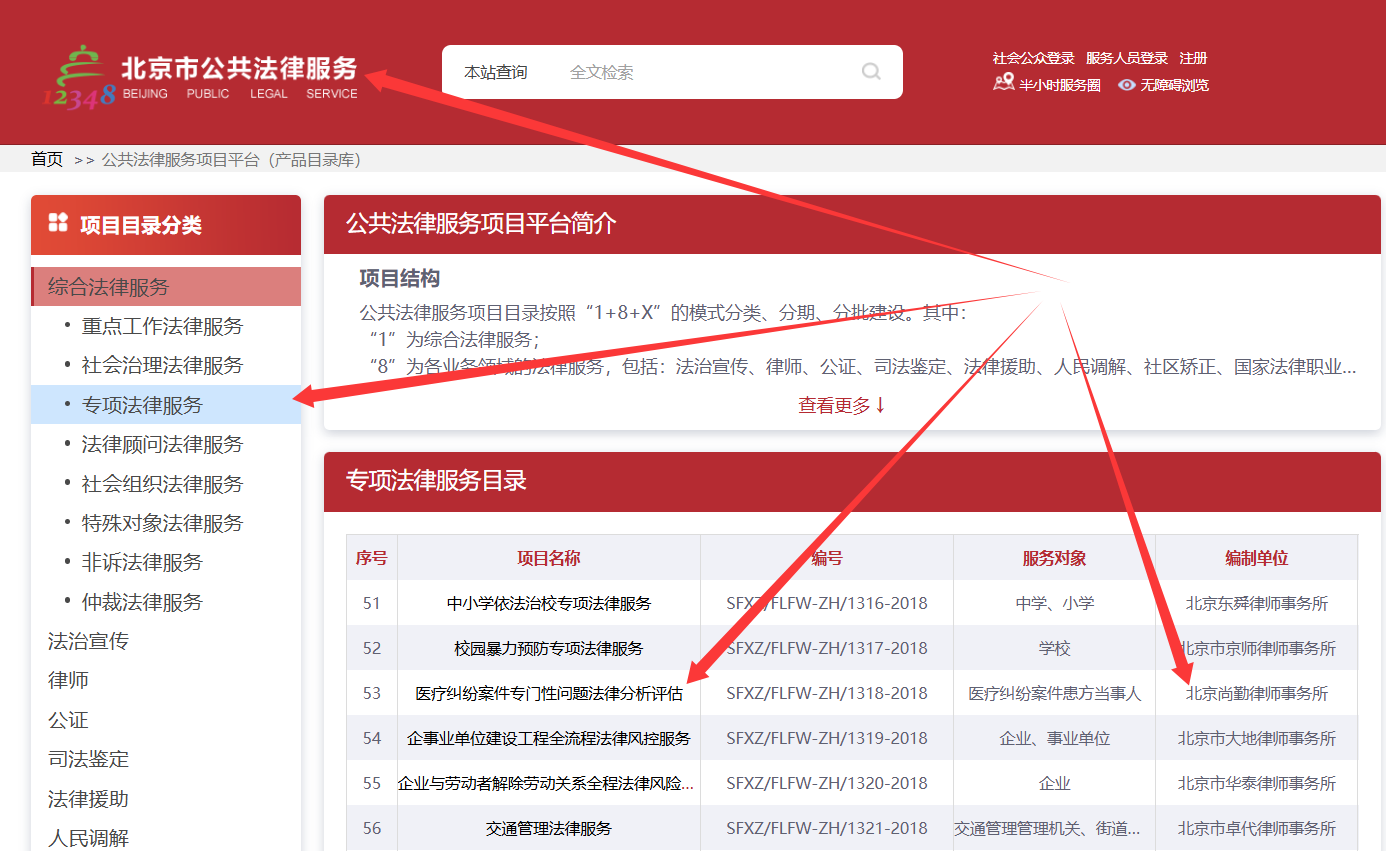Open 校园暴力预防专项法律服务 project row
Viewport: 1386px width, 851px height.
pos(549,648)
